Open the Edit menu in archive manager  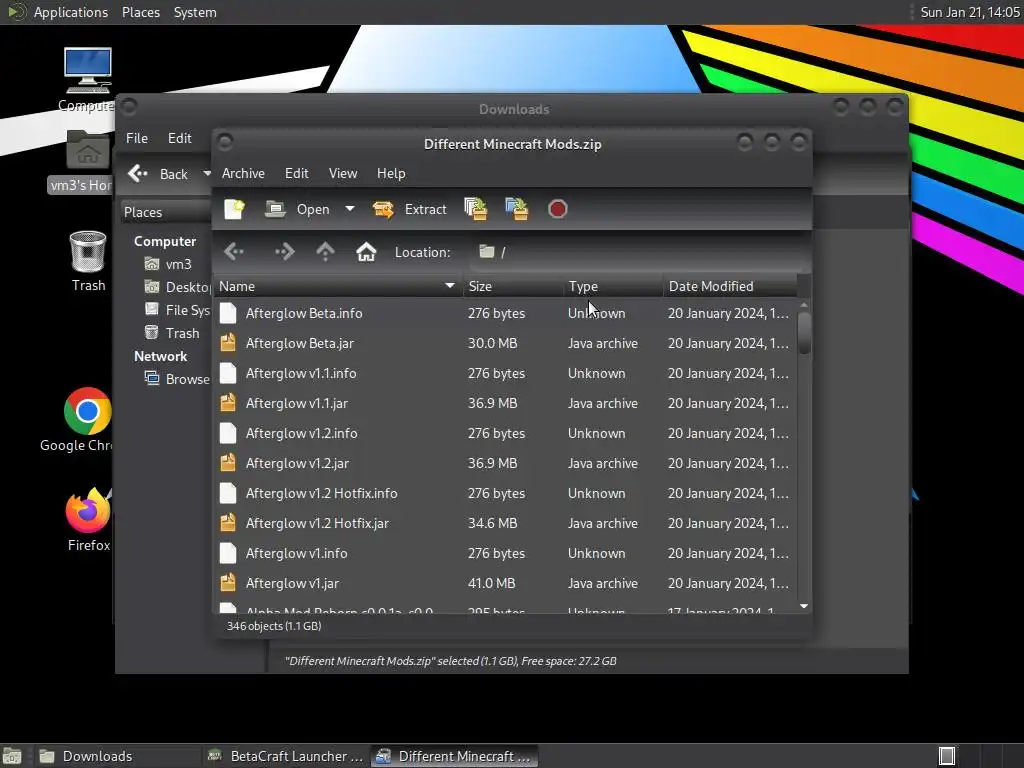[x=296, y=173]
